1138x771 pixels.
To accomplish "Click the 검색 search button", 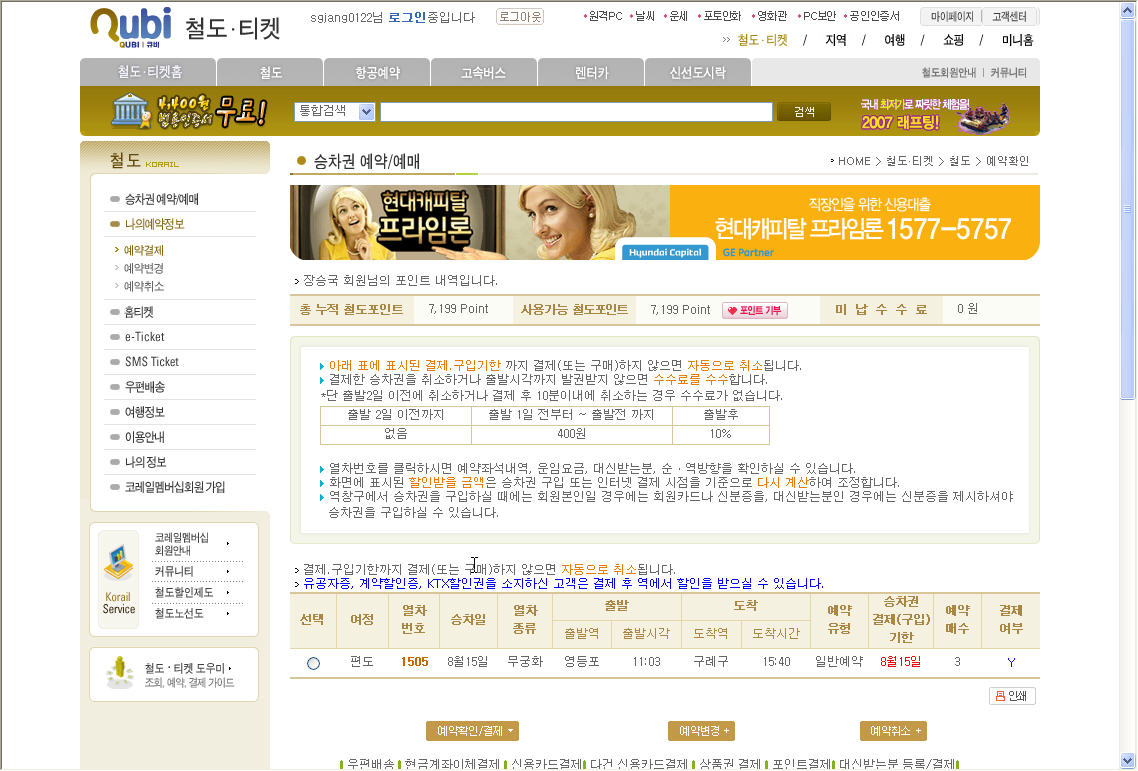I will click(803, 111).
